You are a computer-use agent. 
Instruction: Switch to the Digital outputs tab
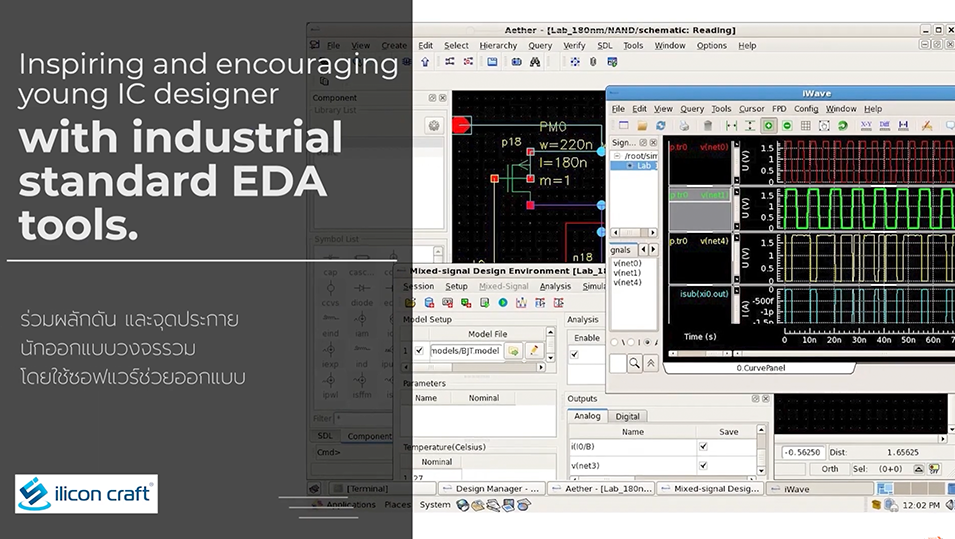click(628, 416)
